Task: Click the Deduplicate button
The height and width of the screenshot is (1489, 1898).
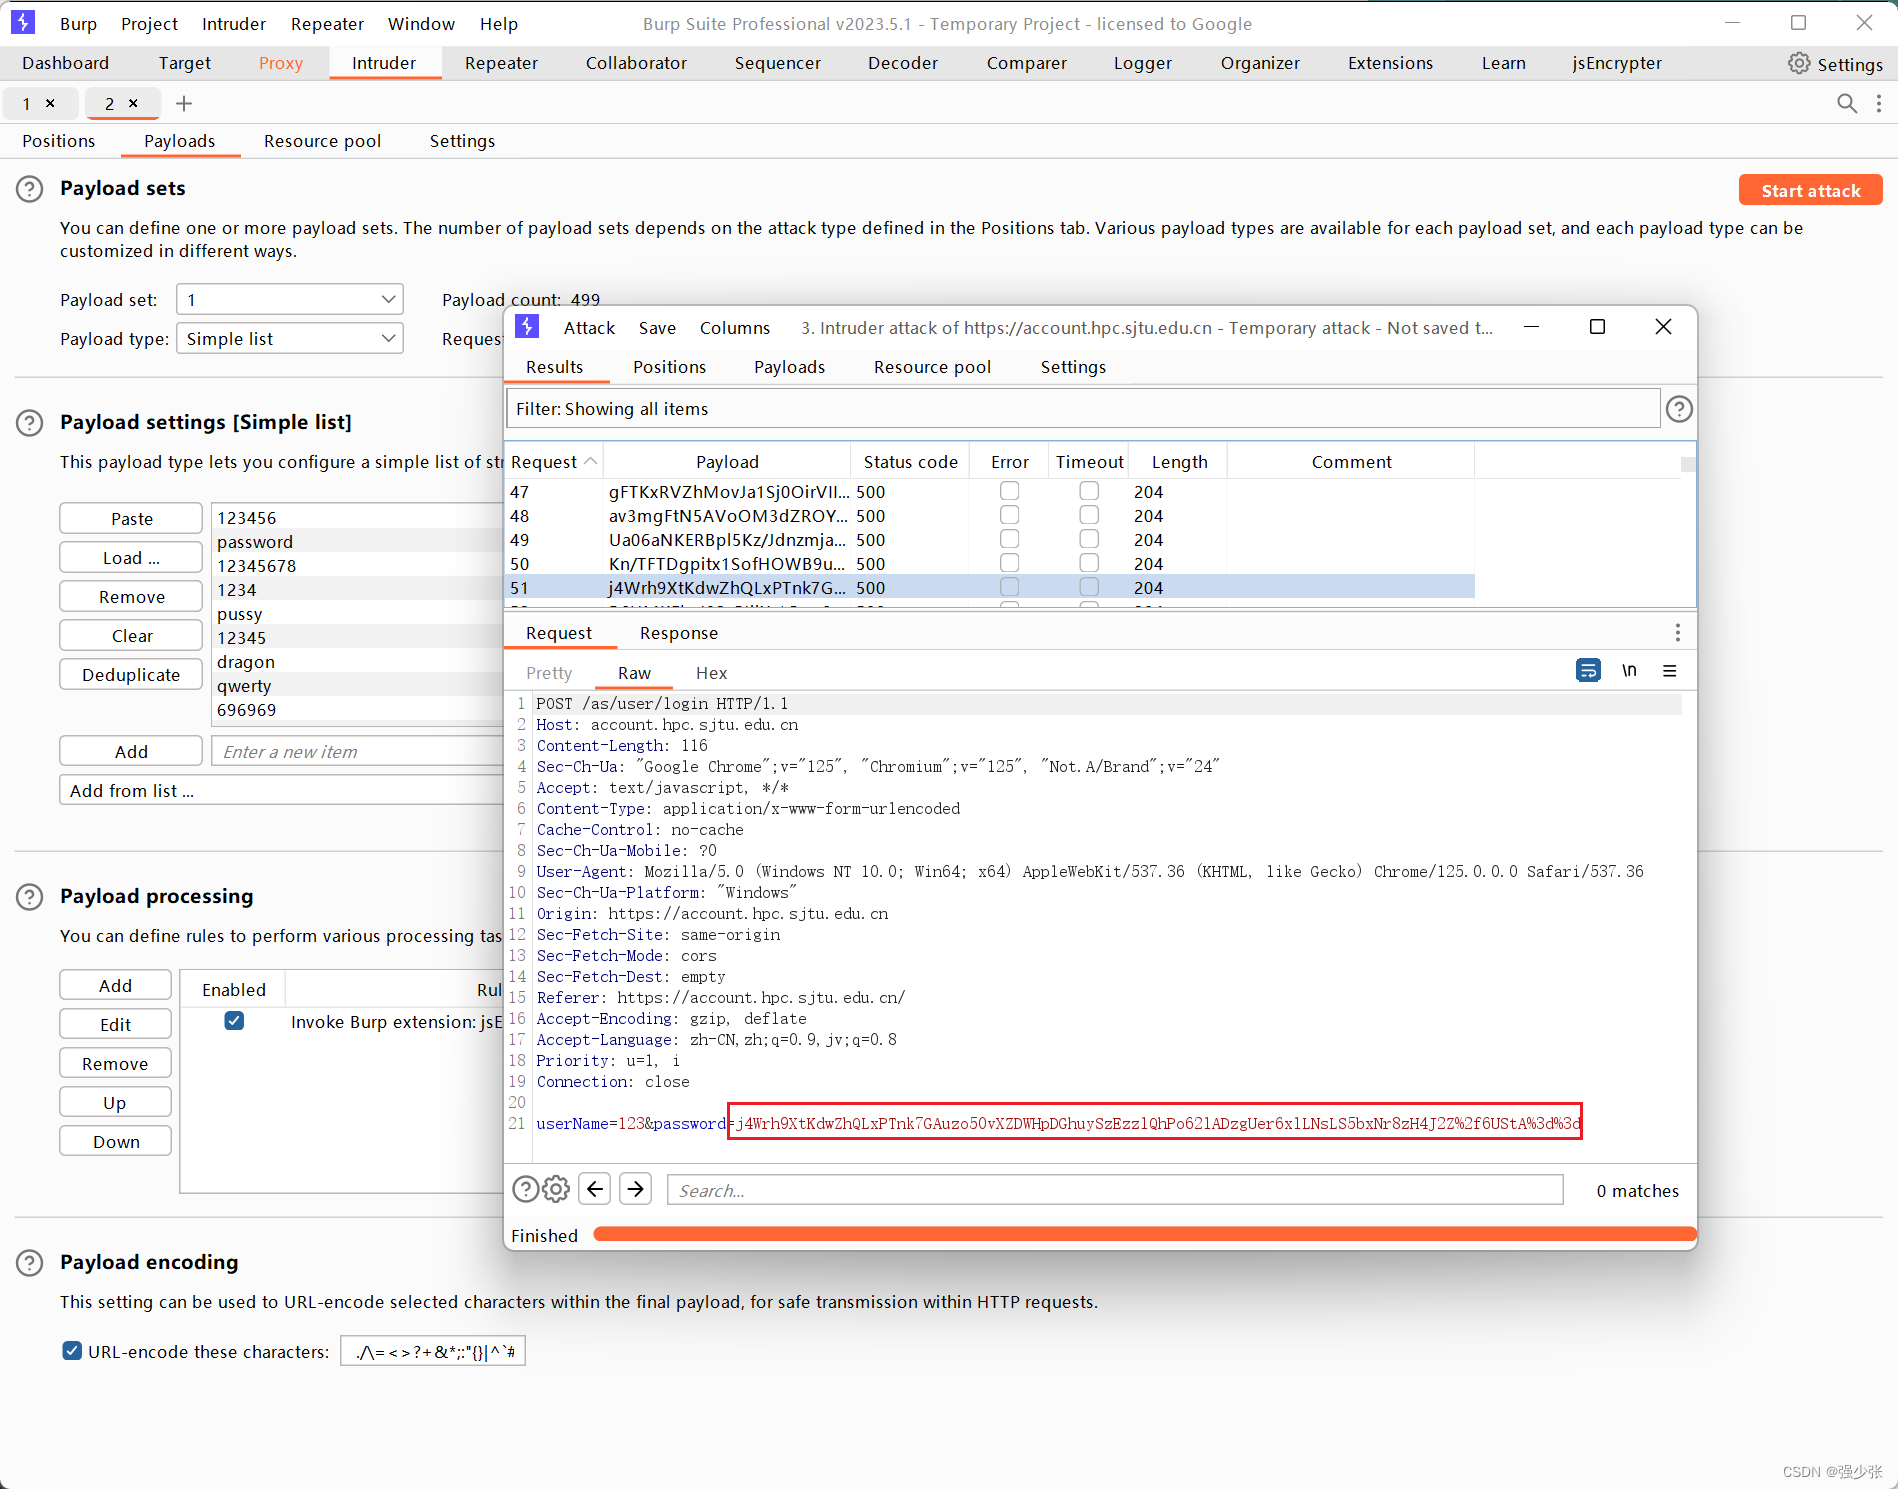Action: pos(131,674)
